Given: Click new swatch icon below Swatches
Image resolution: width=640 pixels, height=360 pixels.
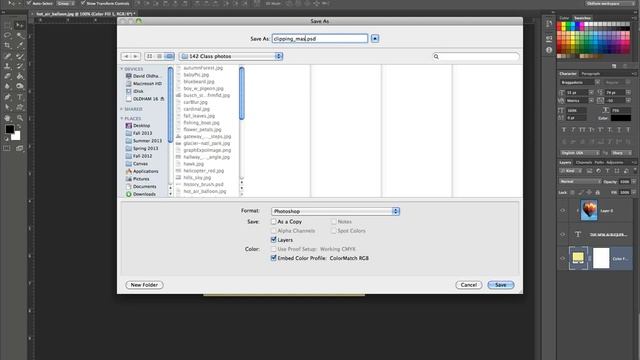Looking at the screenshot, I should tap(614, 66).
